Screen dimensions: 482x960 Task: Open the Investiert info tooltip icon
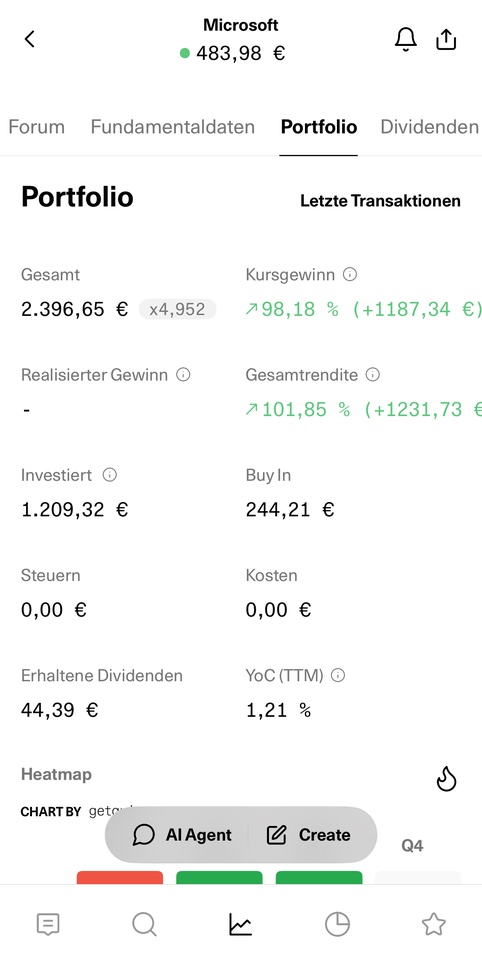click(x=110, y=474)
